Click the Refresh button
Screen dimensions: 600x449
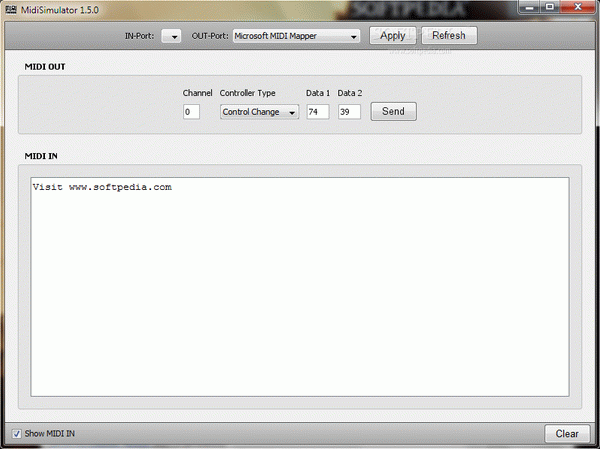(449, 36)
